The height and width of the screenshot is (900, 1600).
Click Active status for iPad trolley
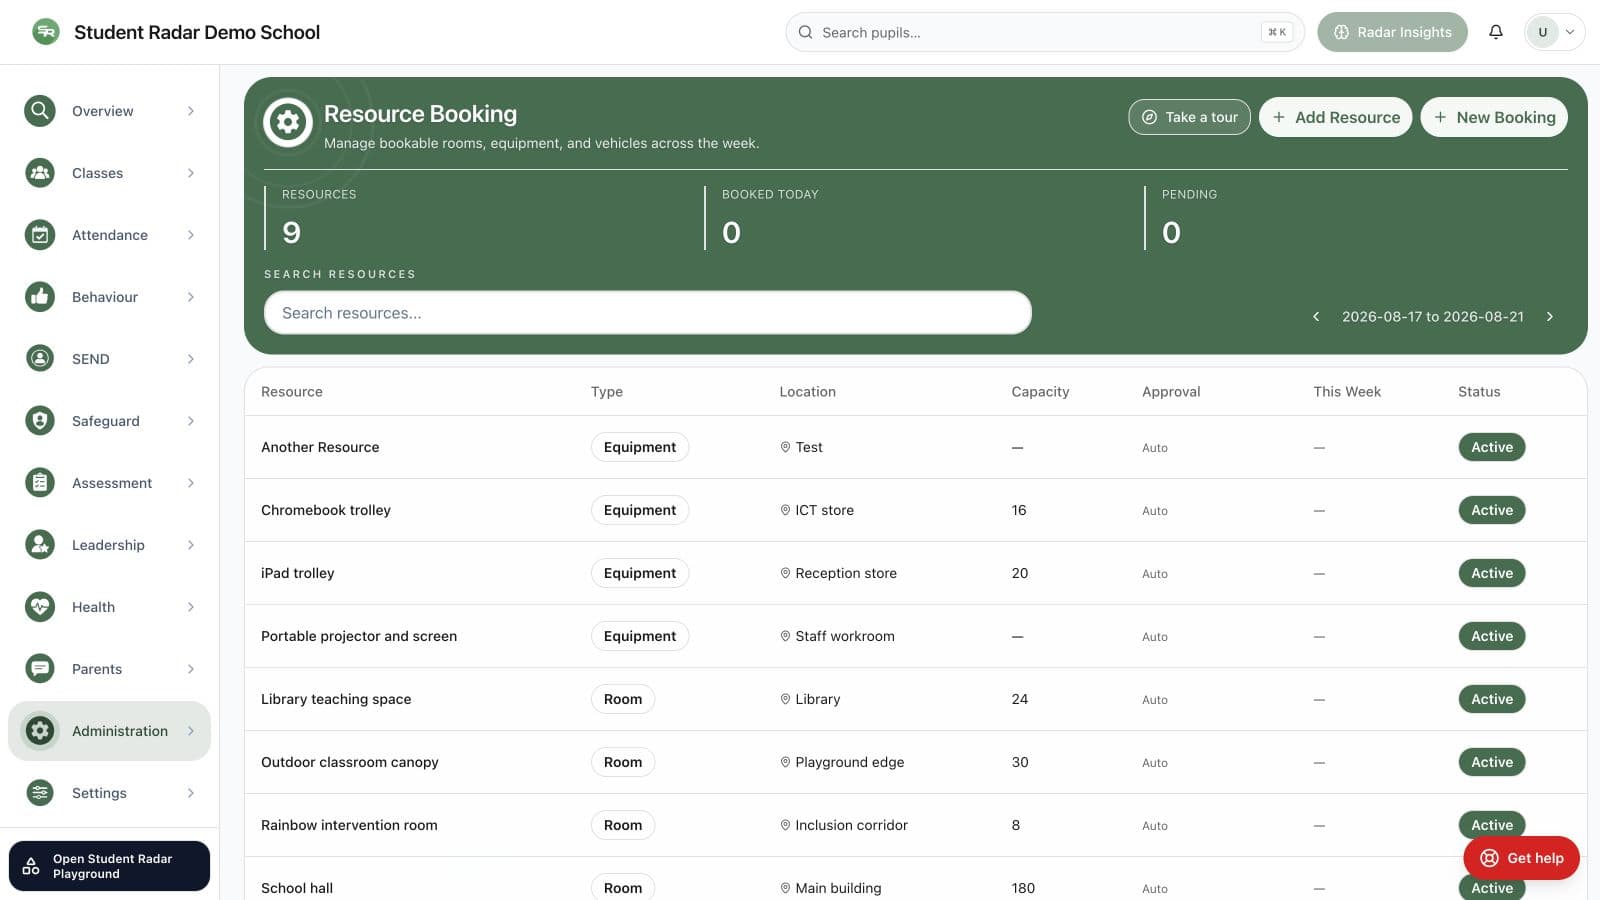coord(1492,573)
